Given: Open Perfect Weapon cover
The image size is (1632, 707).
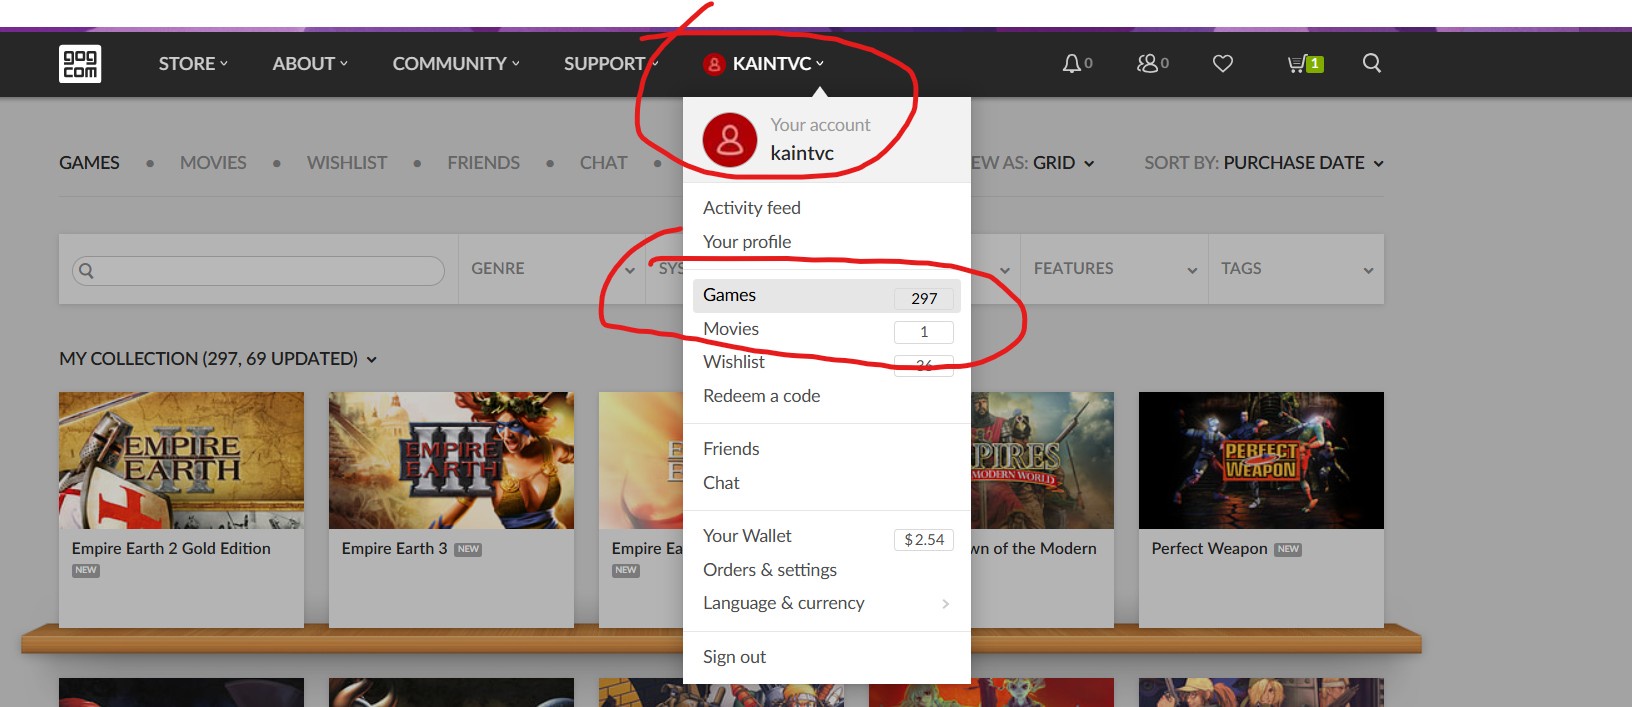Looking at the screenshot, I should click(1261, 460).
